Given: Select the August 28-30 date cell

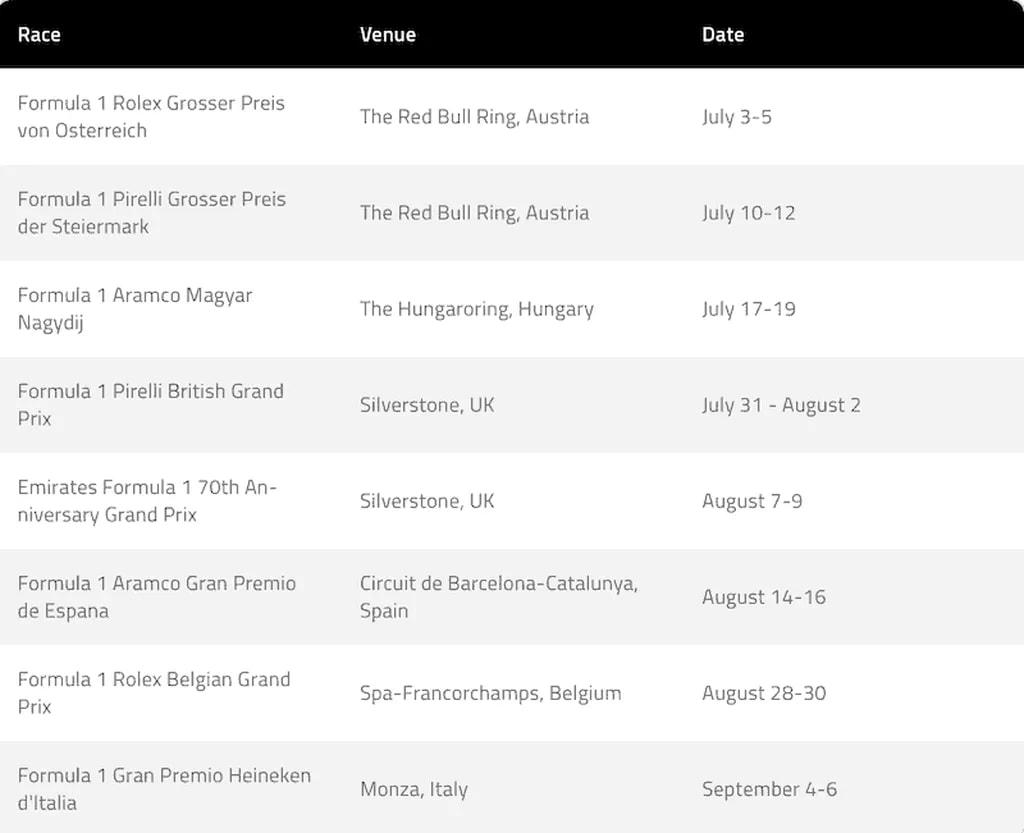Looking at the screenshot, I should pyautogui.click(x=763, y=693).
